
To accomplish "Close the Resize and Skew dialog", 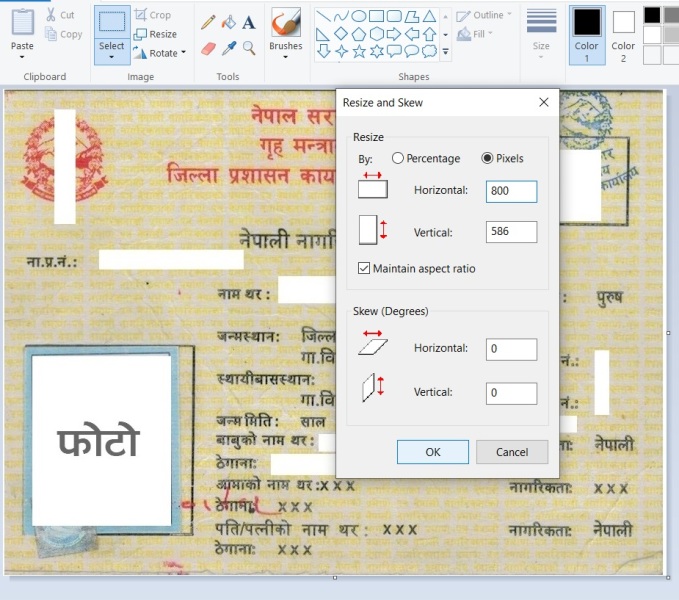I will (x=543, y=102).
